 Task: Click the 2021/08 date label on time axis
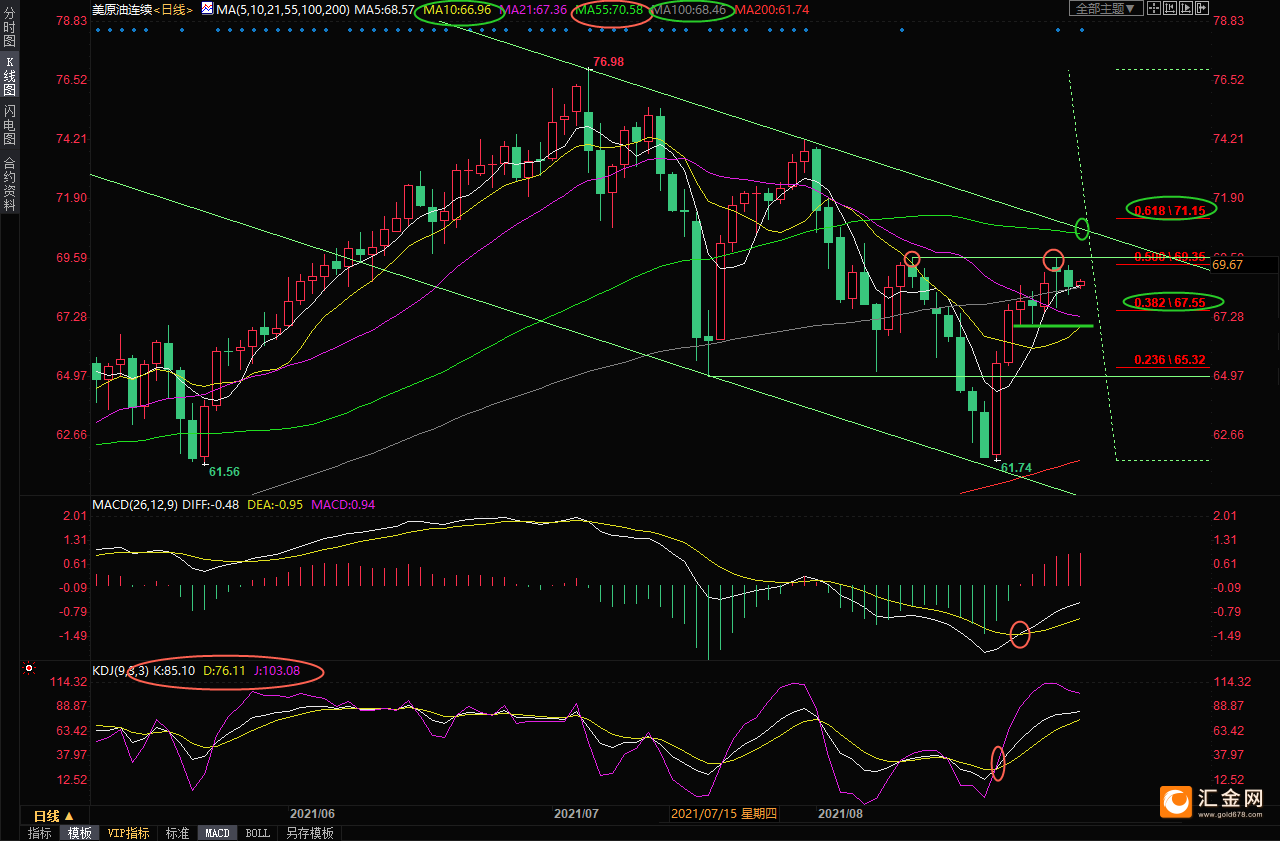[840, 814]
